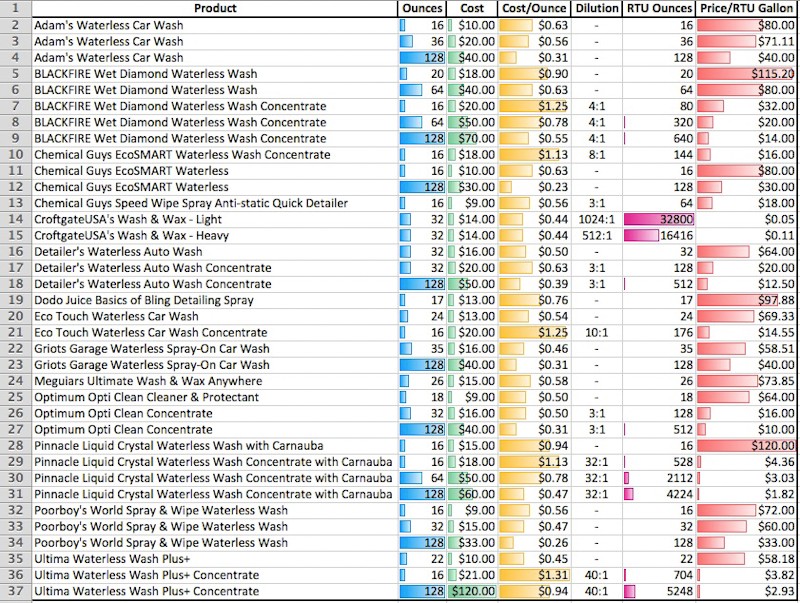
Task: Select the Cost column header
Action: click(x=472, y=8)
